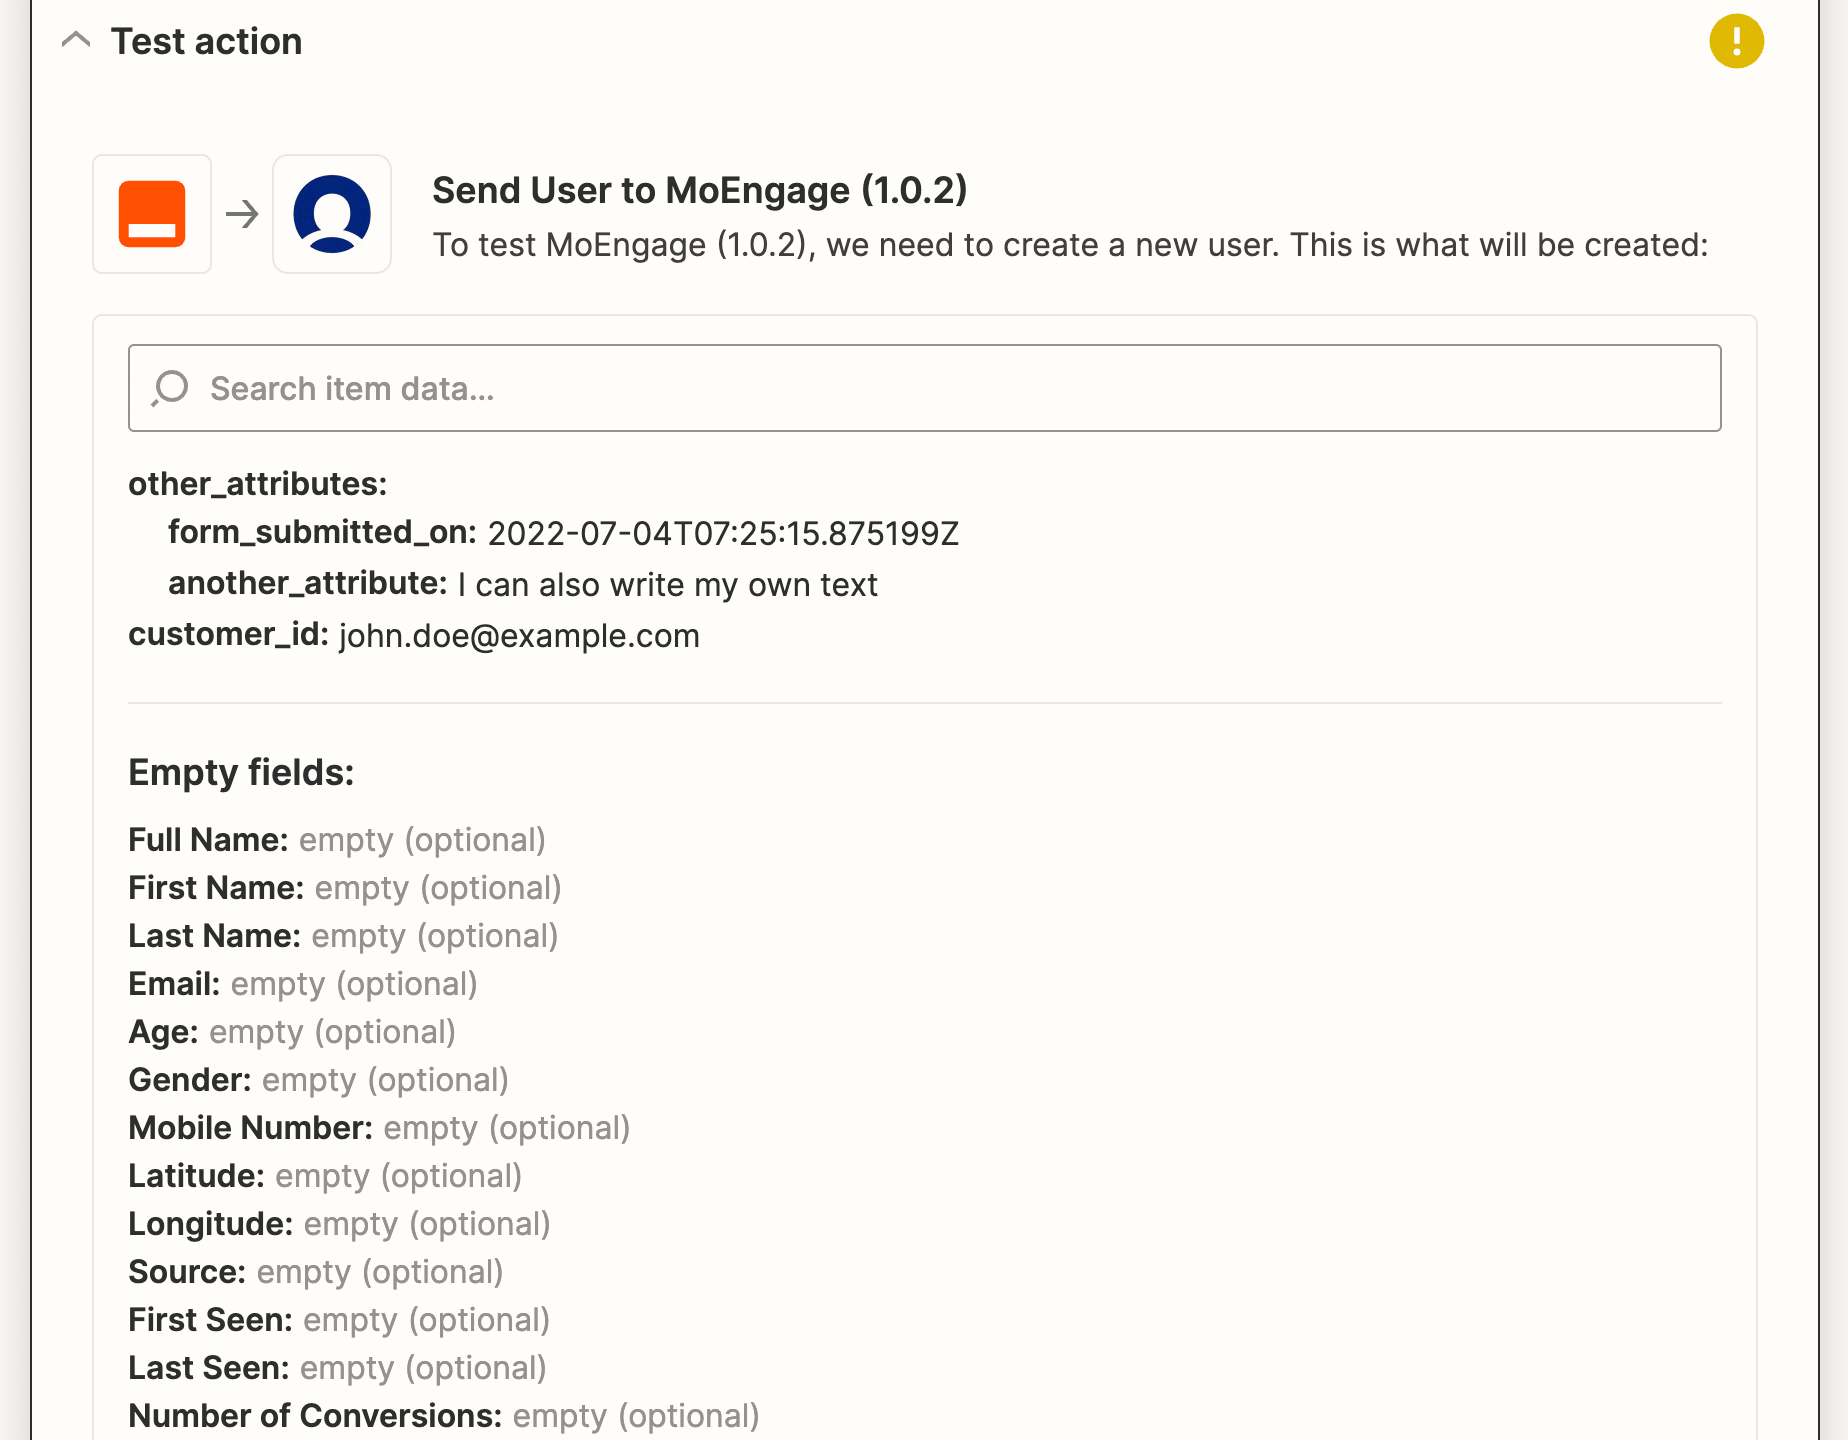Click the orange trigger app icon
The image size is (1848, 1440).
(152, 214)
